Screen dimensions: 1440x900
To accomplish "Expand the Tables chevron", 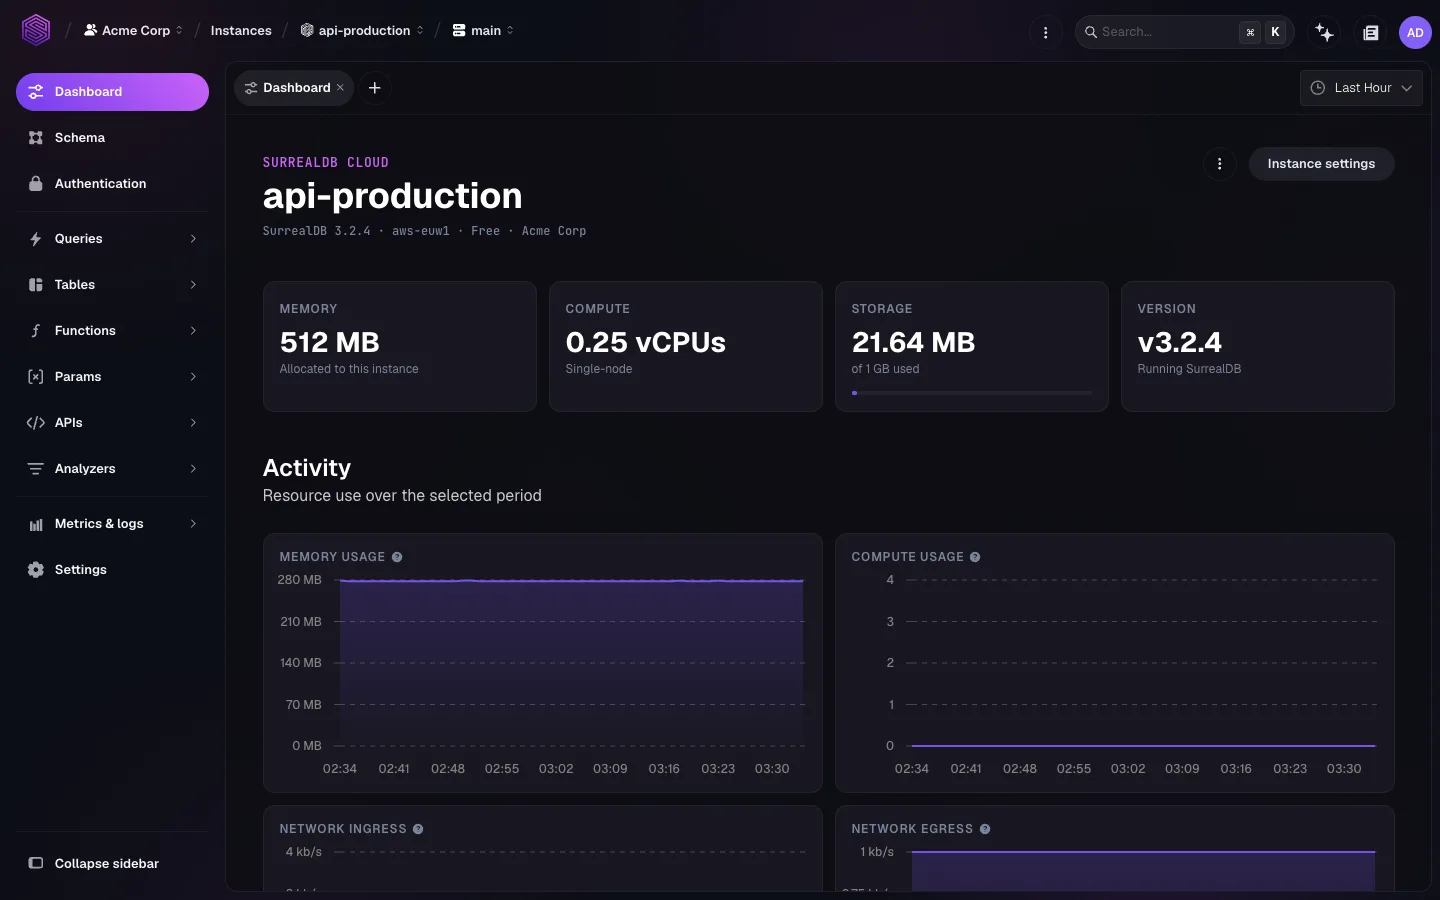I will point(193,285).
